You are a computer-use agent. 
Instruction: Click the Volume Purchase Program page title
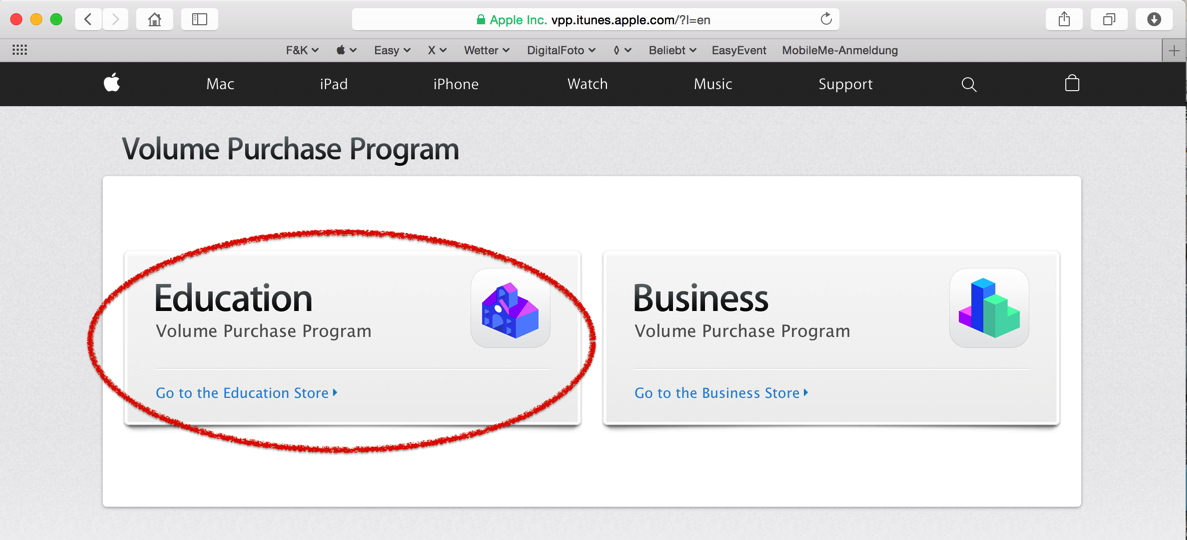point(291,149)
